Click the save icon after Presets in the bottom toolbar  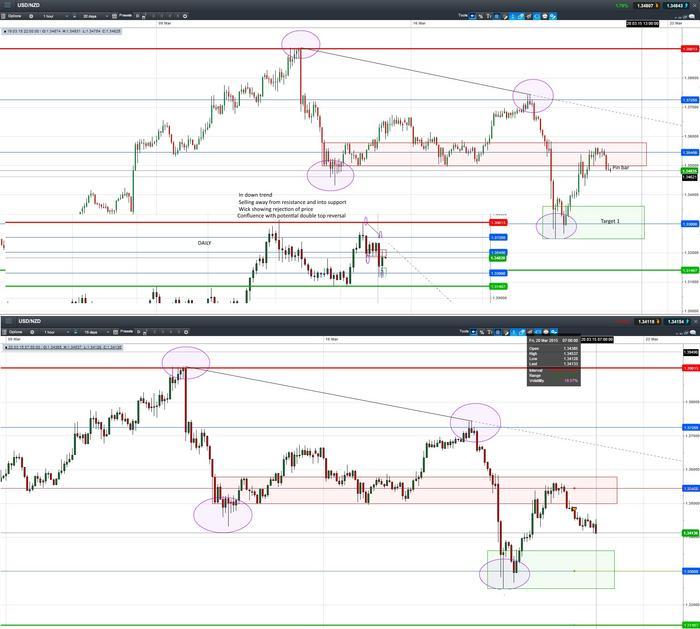pyautogui.click(x=145, y=332)
